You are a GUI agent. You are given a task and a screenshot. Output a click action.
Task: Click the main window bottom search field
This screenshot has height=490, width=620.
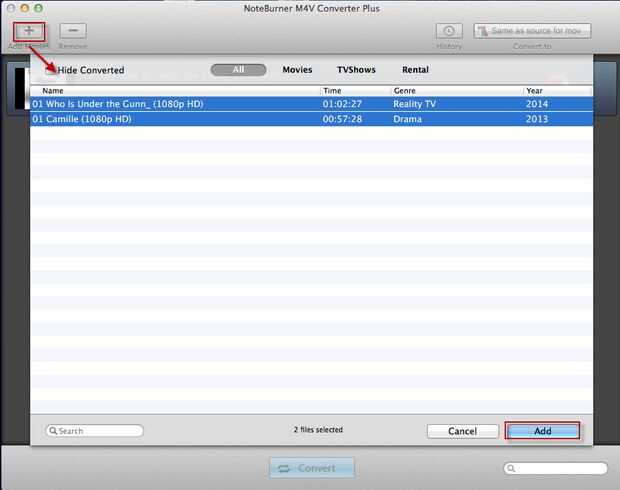[556, 468]
